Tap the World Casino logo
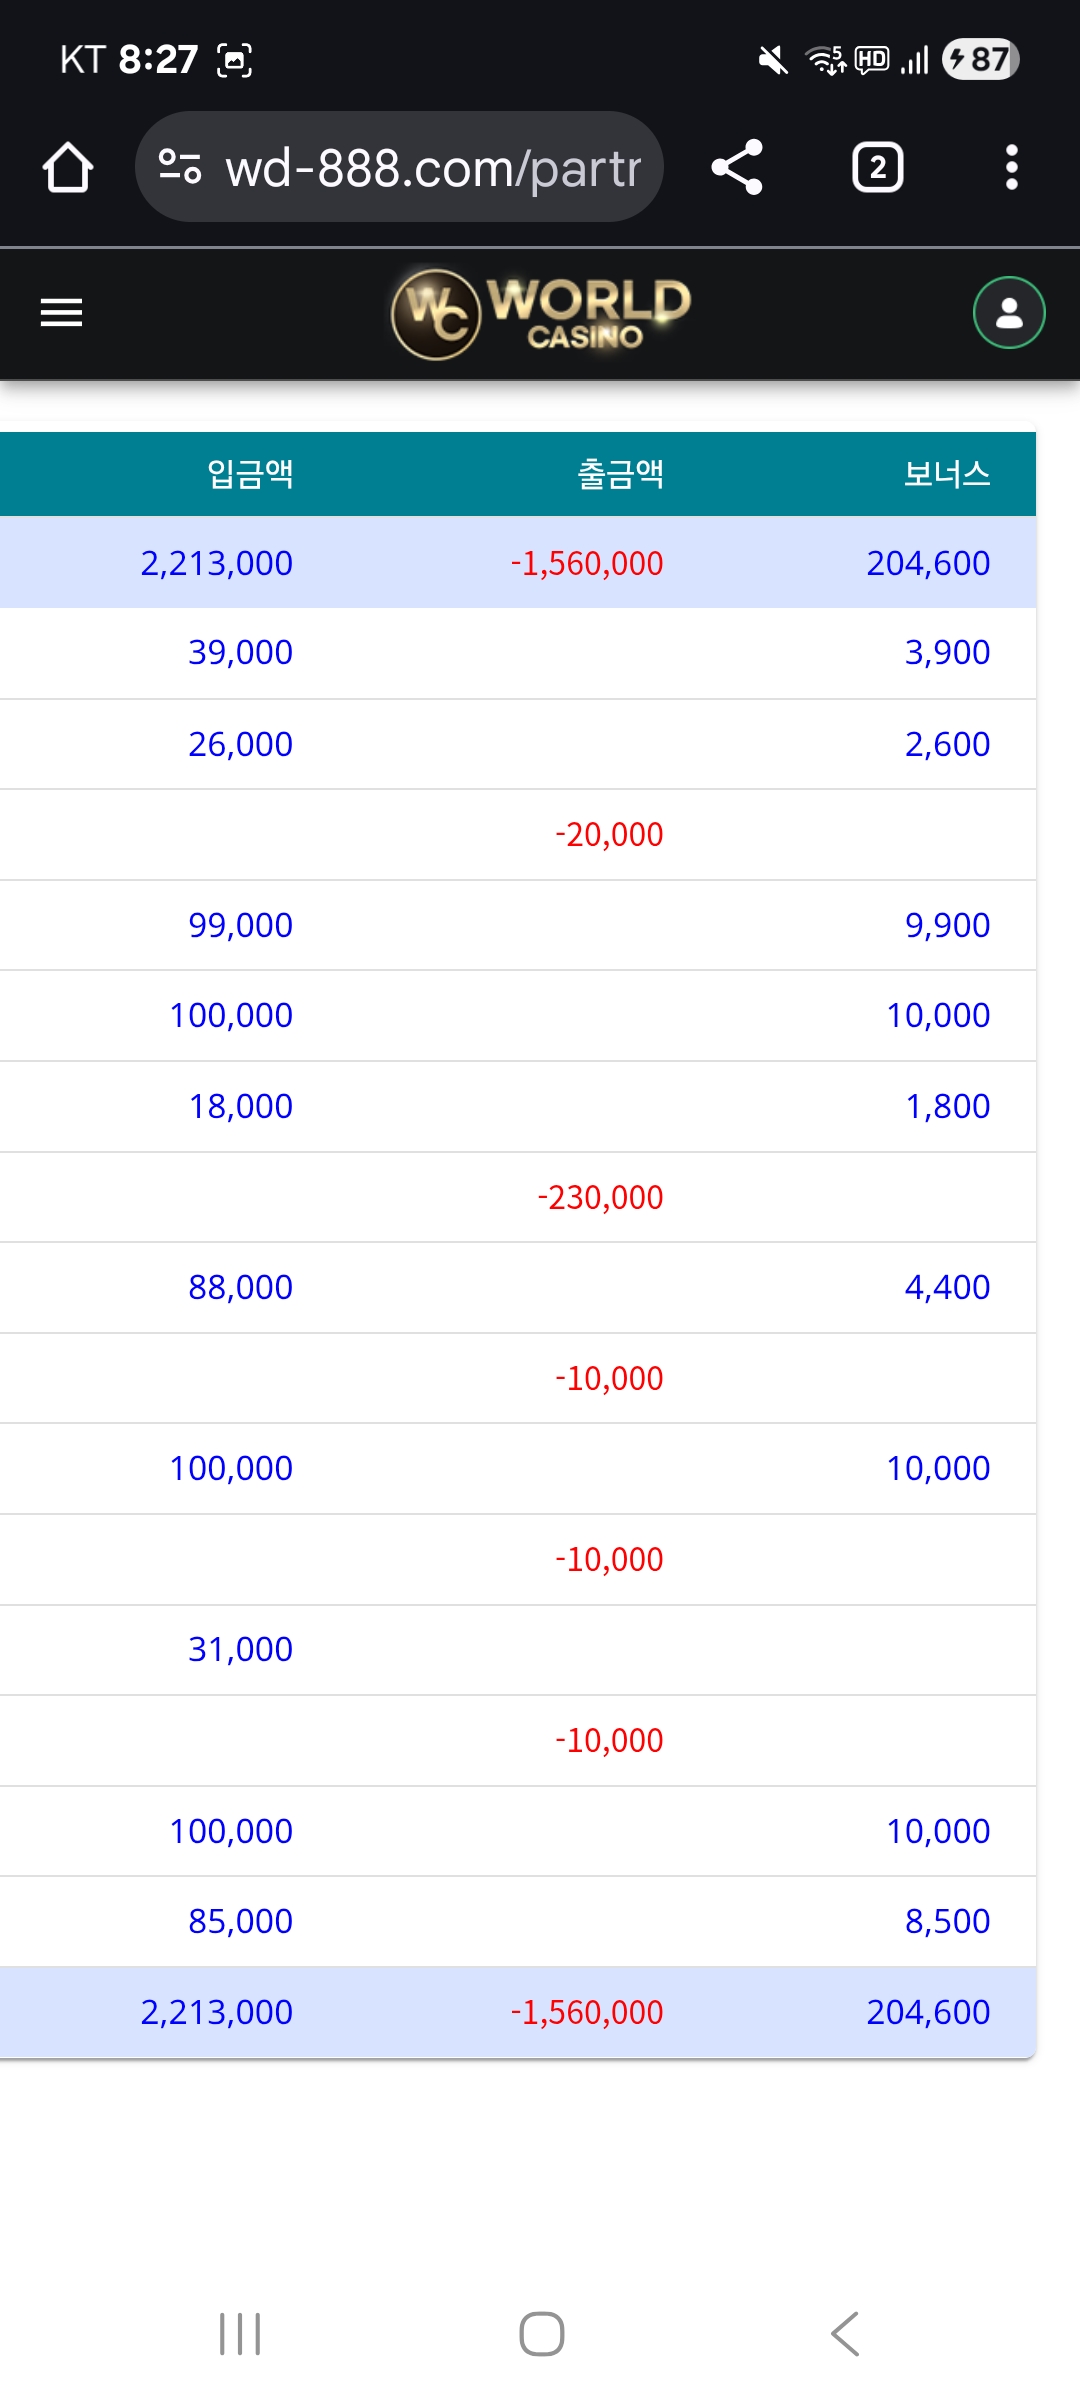The image size is (1080, 2400). 540,313
